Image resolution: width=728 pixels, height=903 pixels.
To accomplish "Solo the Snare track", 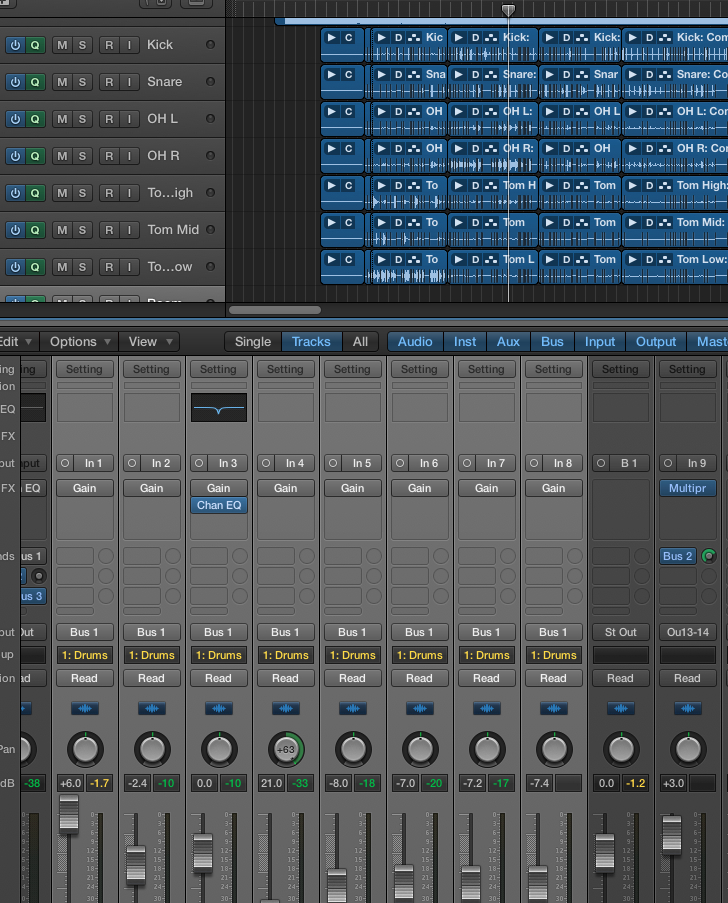I will (x=82, y=82).
